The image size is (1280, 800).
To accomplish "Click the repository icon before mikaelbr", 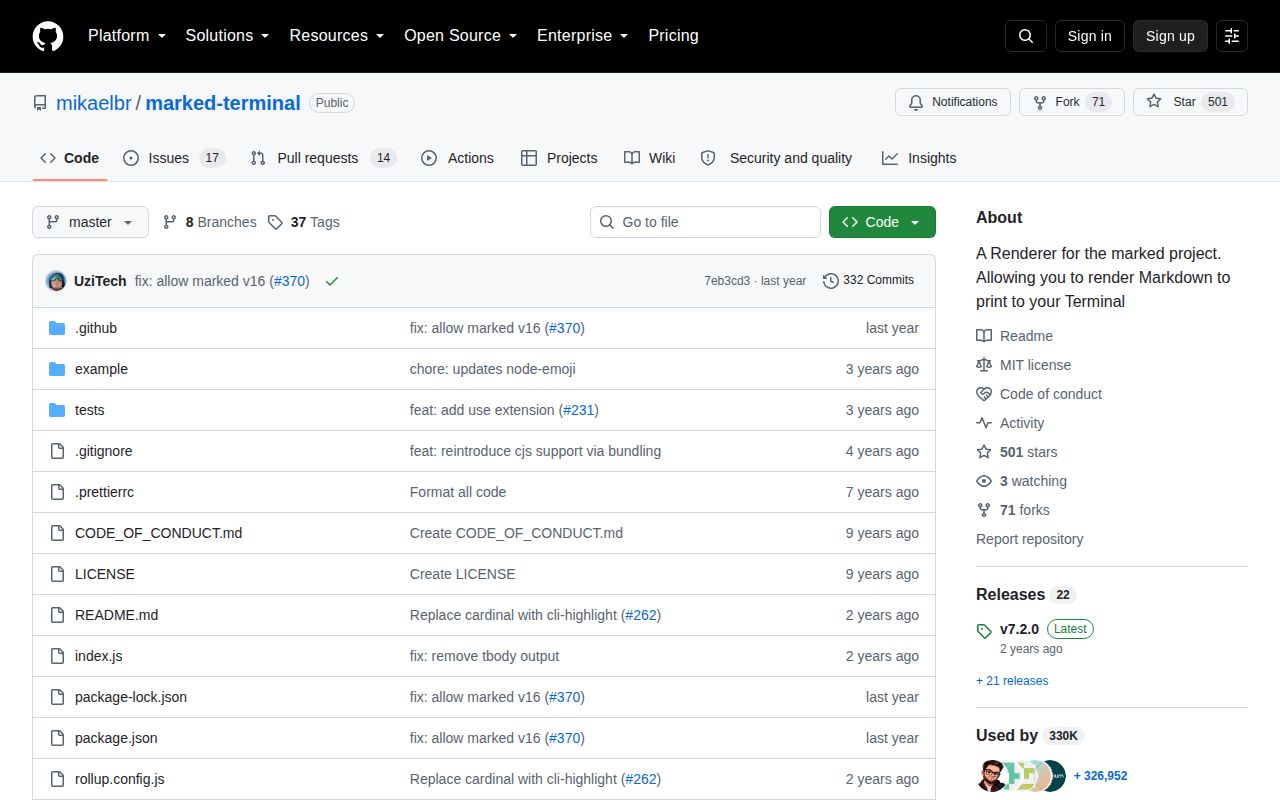I will click(40, 103).
